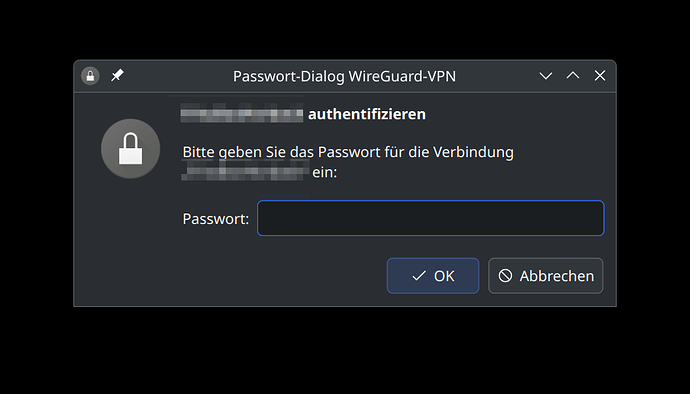Click the 'Passwort-Dialog WireGuard-VPN' window title
This screenshot has height=394, width=690.
[345, 76]
